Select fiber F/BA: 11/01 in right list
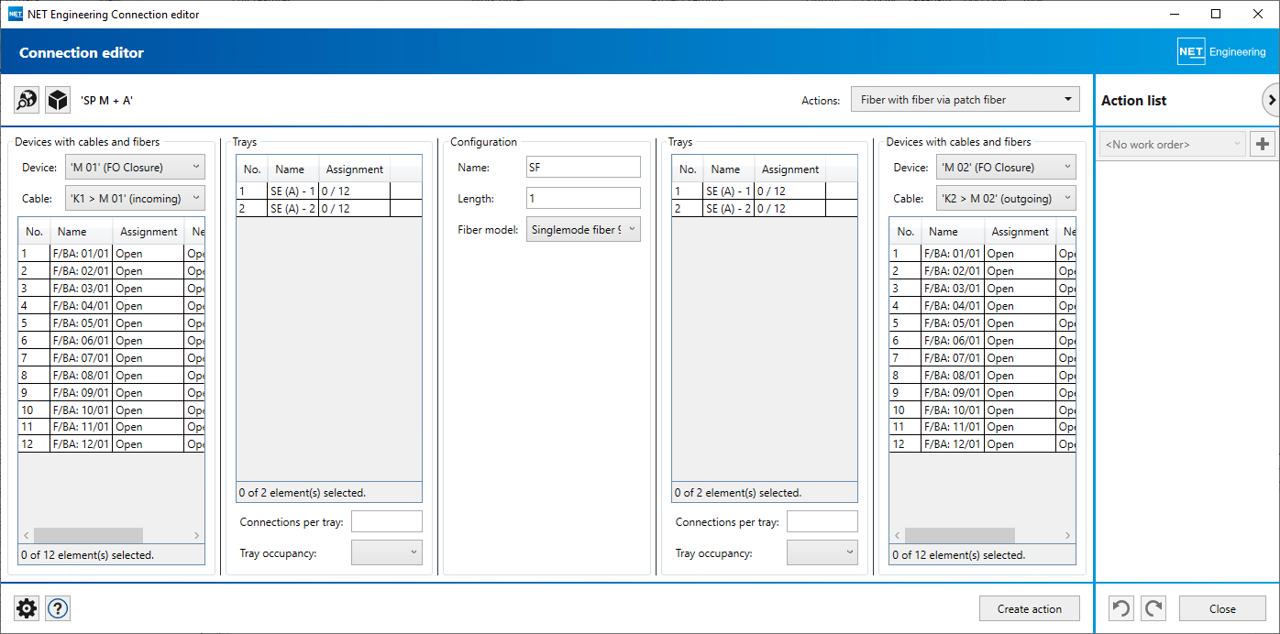Screen dimensions: 1280x634 tap(983, 427)
